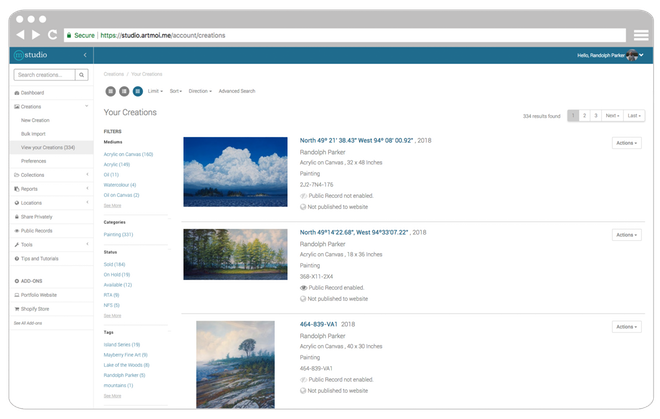
Task: Open North 49°21'38.43" painting title link
Action: pyautogui.click(x=357, y=141)
